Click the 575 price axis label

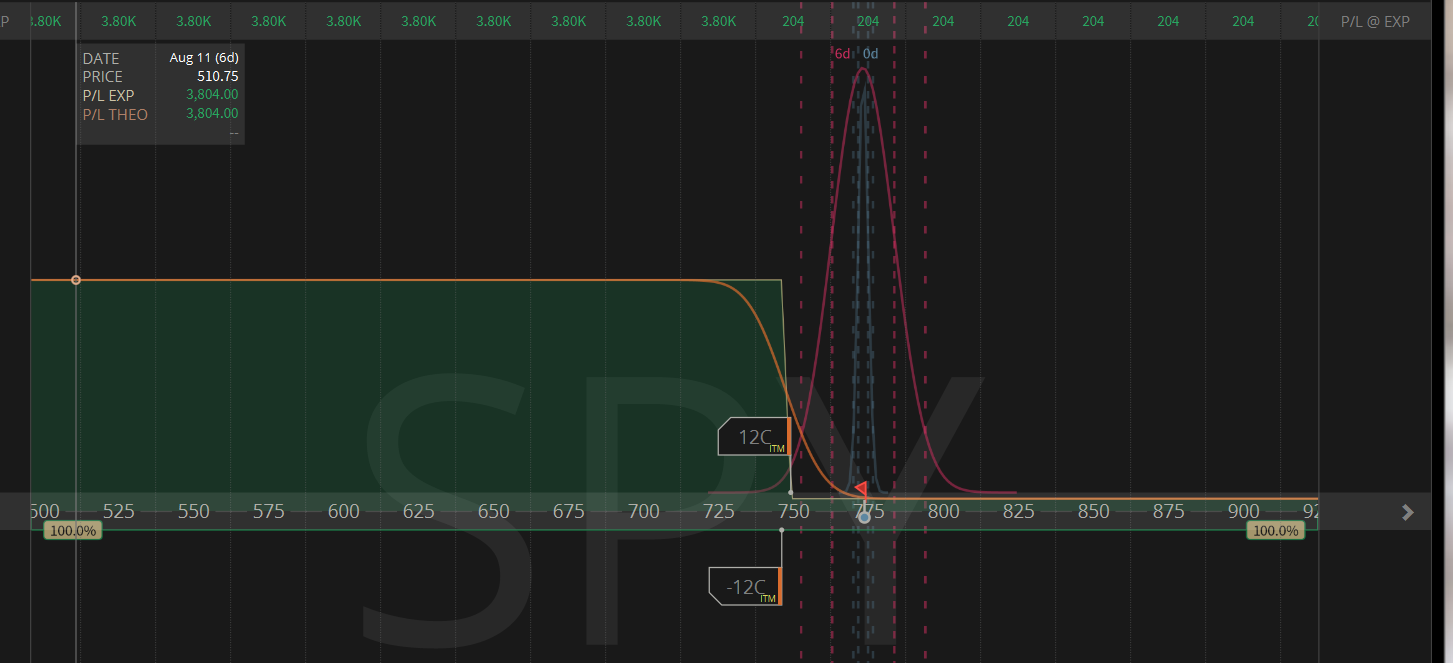[268, 512]
